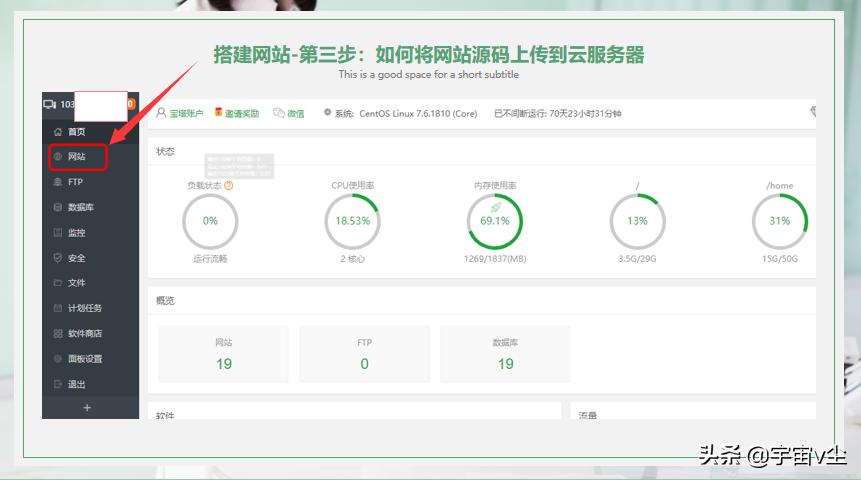Click the monitor chart icon beside 监控
Screen dimensions: 861x480
[x=58, y=232]
